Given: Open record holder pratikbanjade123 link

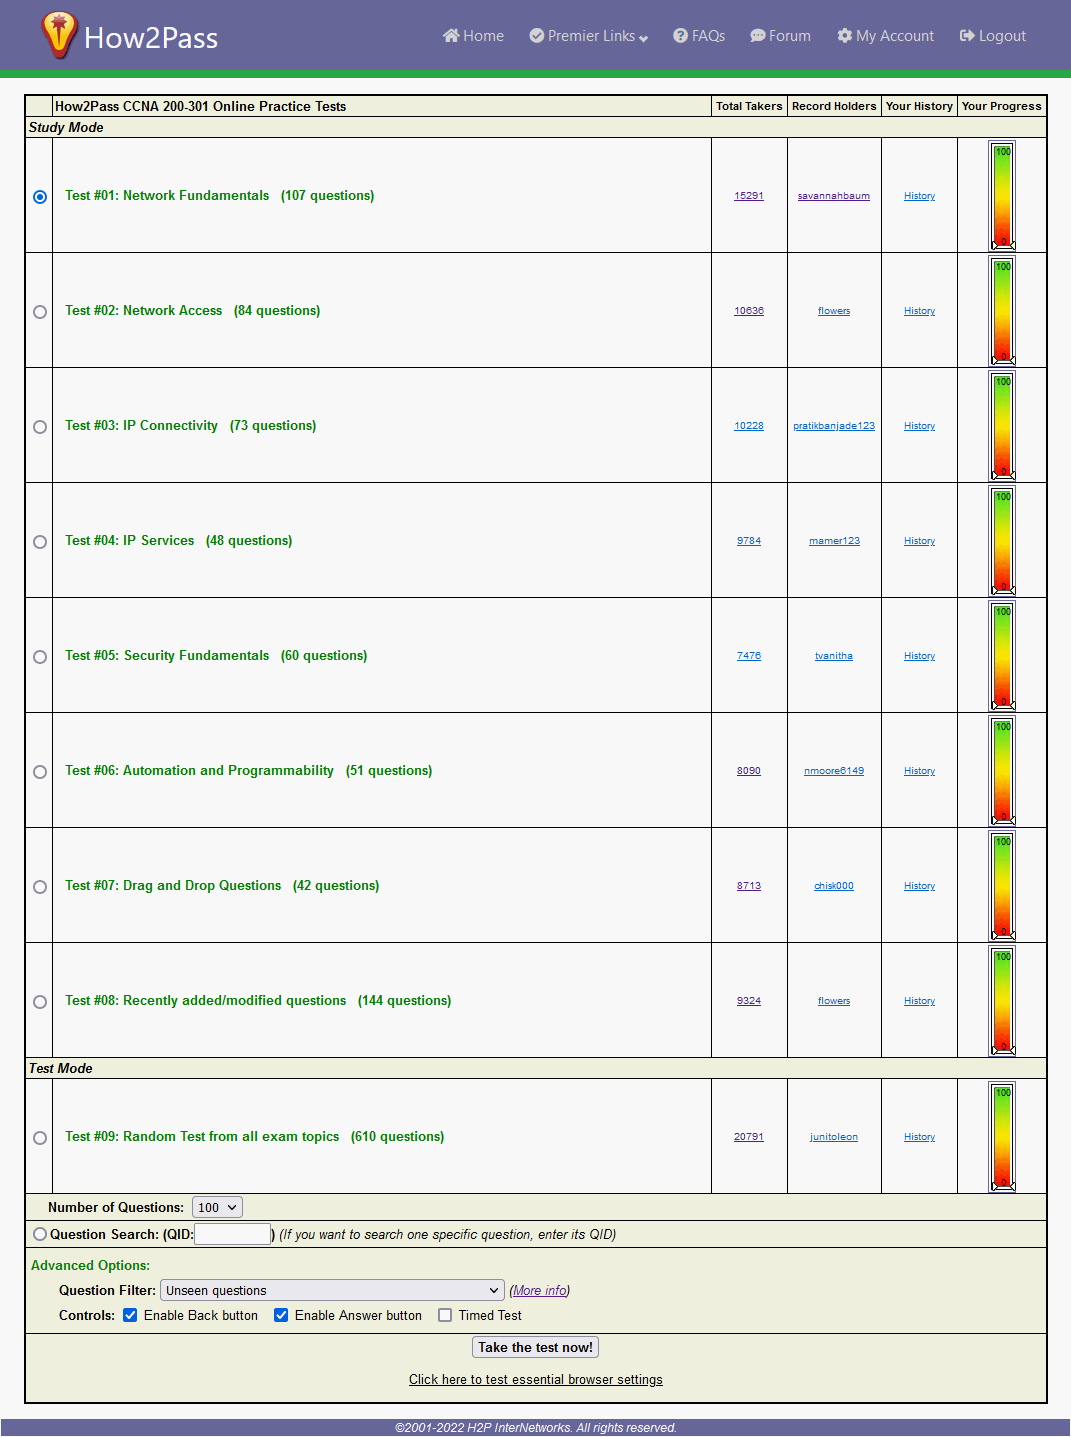Looking at the screenshot, I should [x=834, y=426].
